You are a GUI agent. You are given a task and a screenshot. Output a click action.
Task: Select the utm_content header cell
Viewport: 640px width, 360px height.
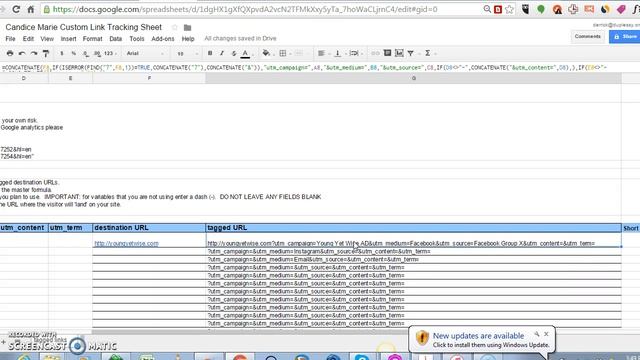pyautogui.click(x=24, y=228)
